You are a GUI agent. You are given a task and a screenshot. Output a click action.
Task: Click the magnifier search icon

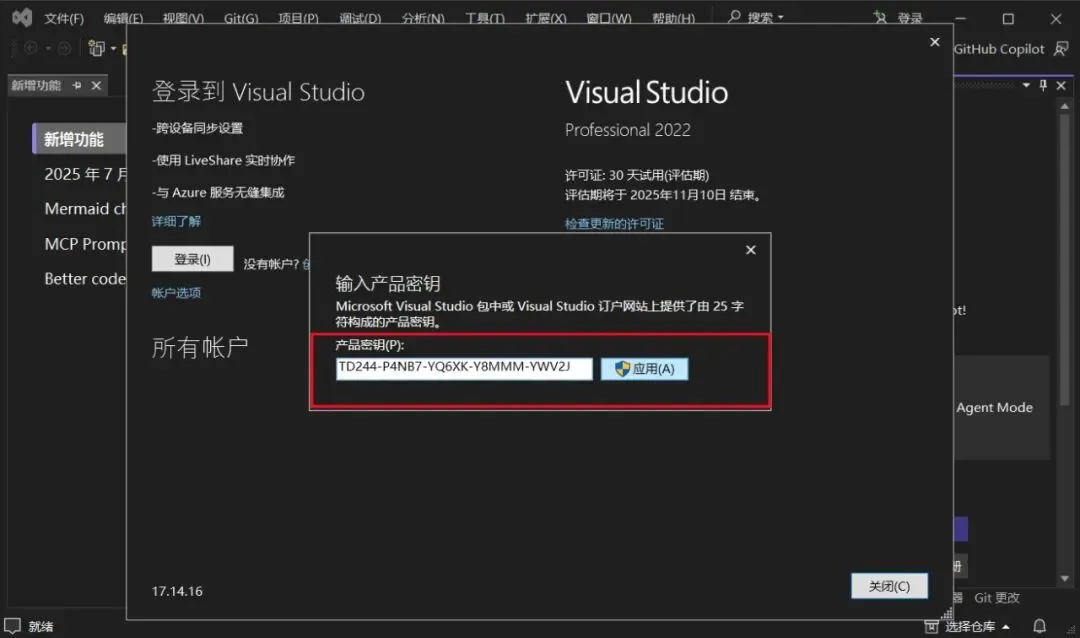(x=735, y=17)
